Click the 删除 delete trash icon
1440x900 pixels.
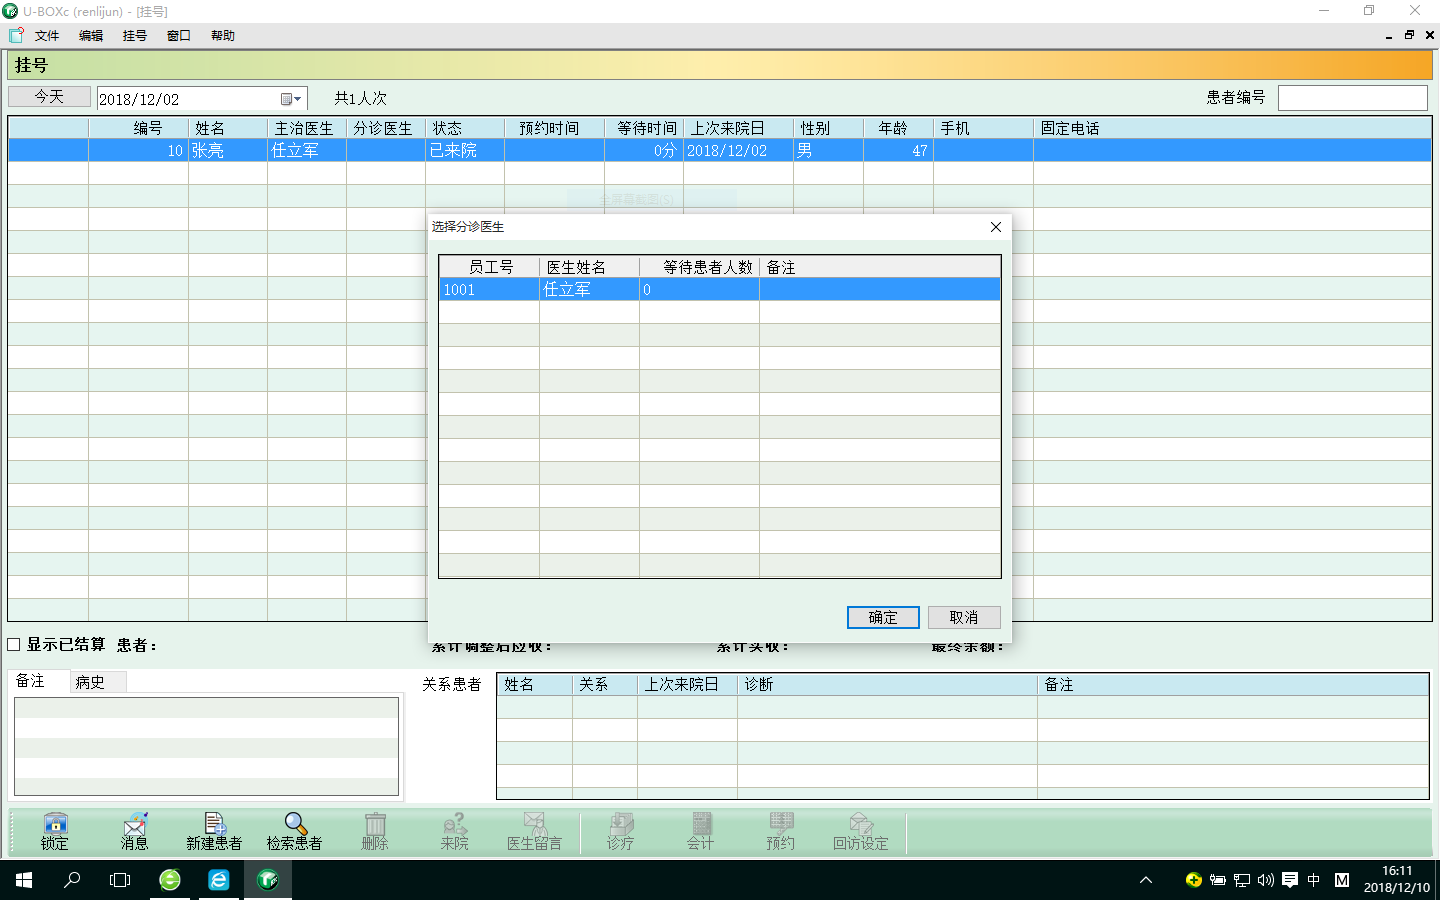(x=375, y=831)
